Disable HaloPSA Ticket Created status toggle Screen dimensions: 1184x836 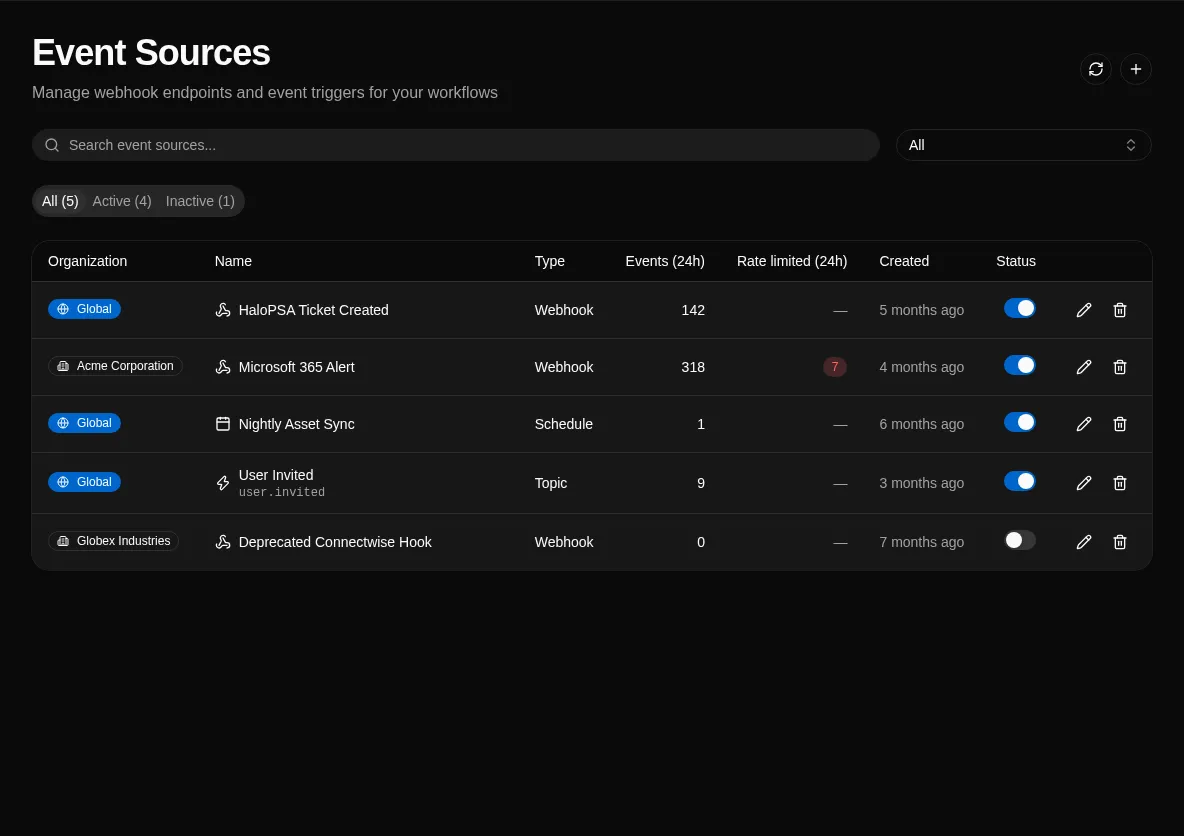(1019, 309)
